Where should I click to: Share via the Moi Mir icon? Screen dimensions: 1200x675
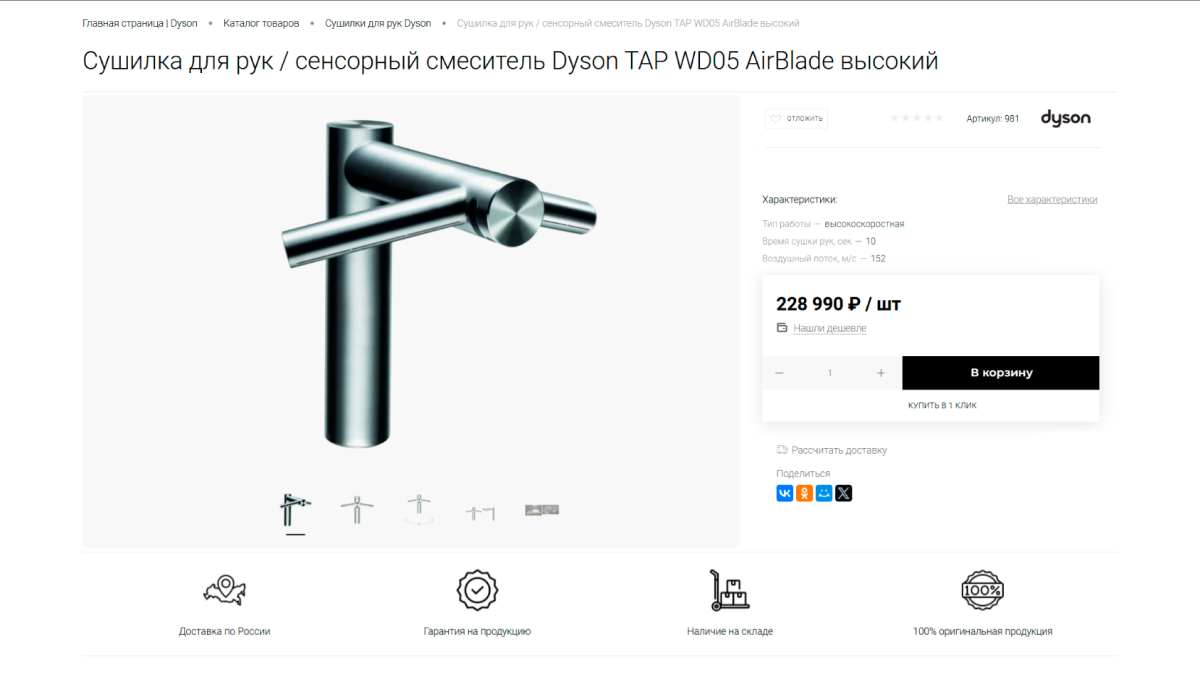(x=824, y=493)
